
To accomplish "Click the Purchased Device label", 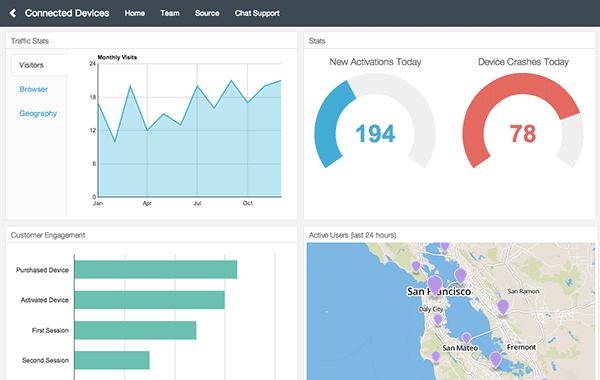I will click(42, 270).
